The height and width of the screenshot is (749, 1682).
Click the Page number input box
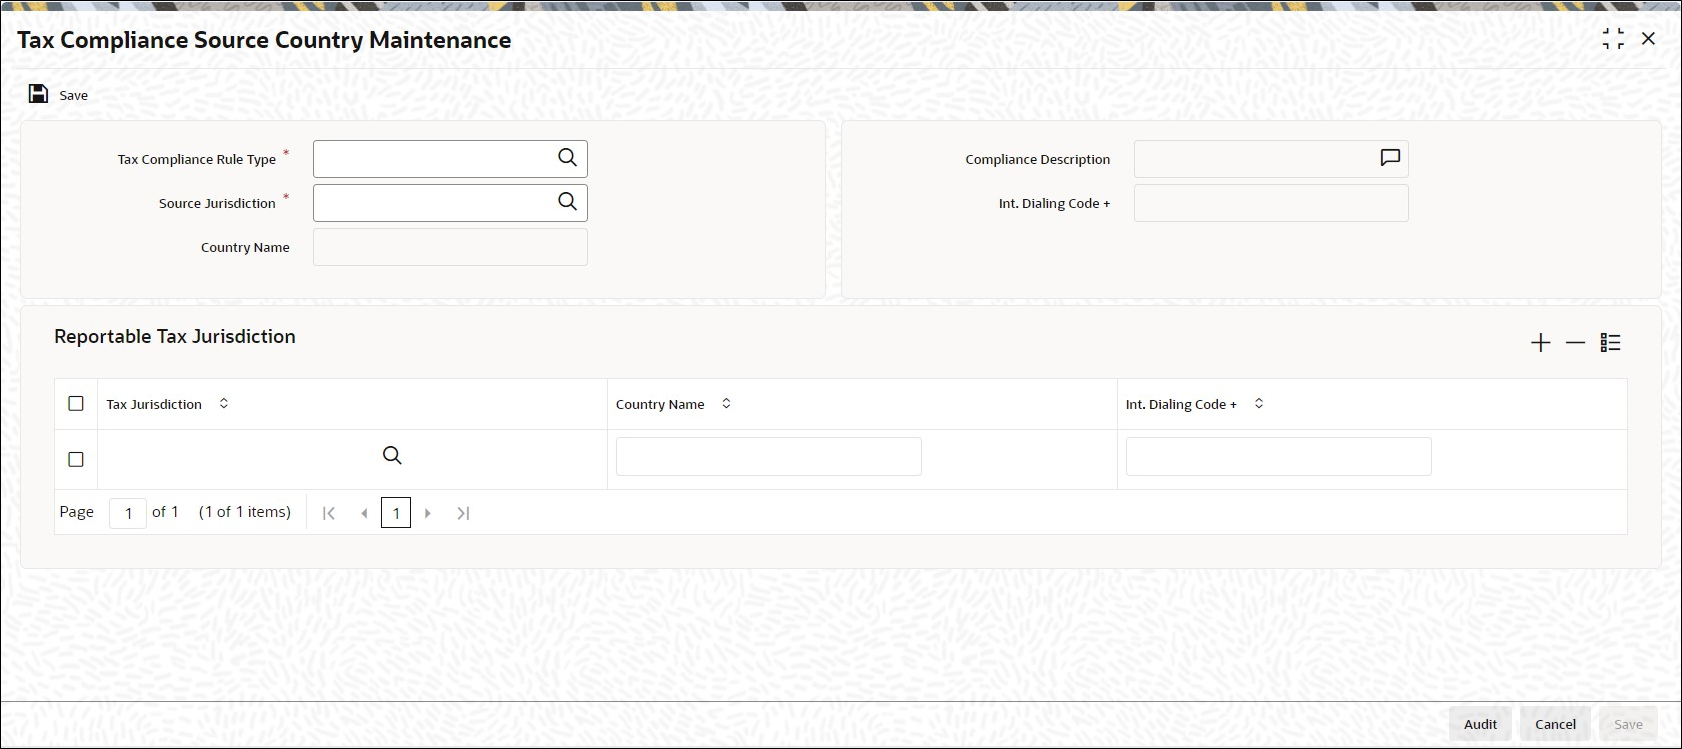128,513
